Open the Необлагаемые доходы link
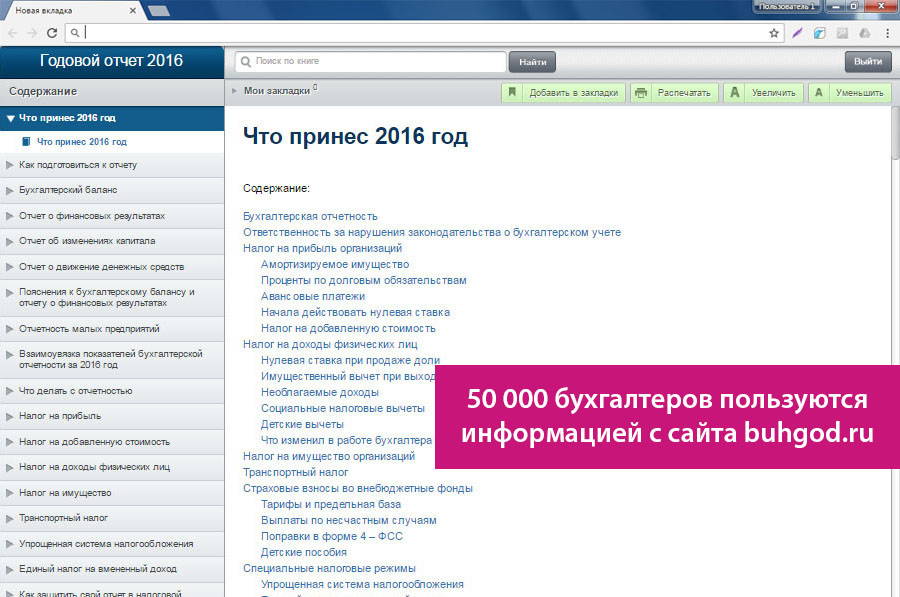This screenshot has width=900, height=597. (320, 393)
